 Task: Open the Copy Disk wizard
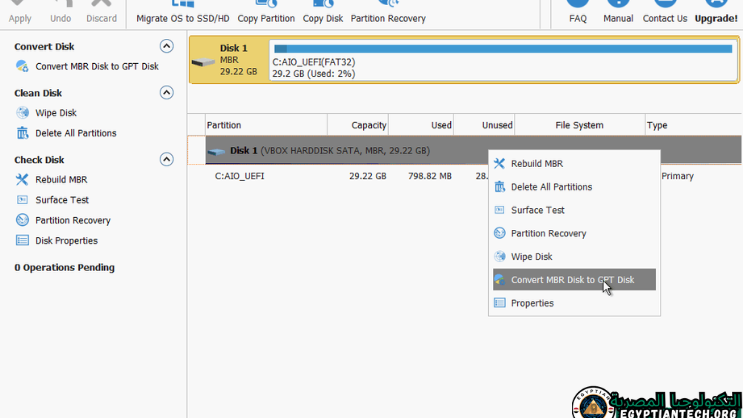pyautogui.click(x=323, y=12)
